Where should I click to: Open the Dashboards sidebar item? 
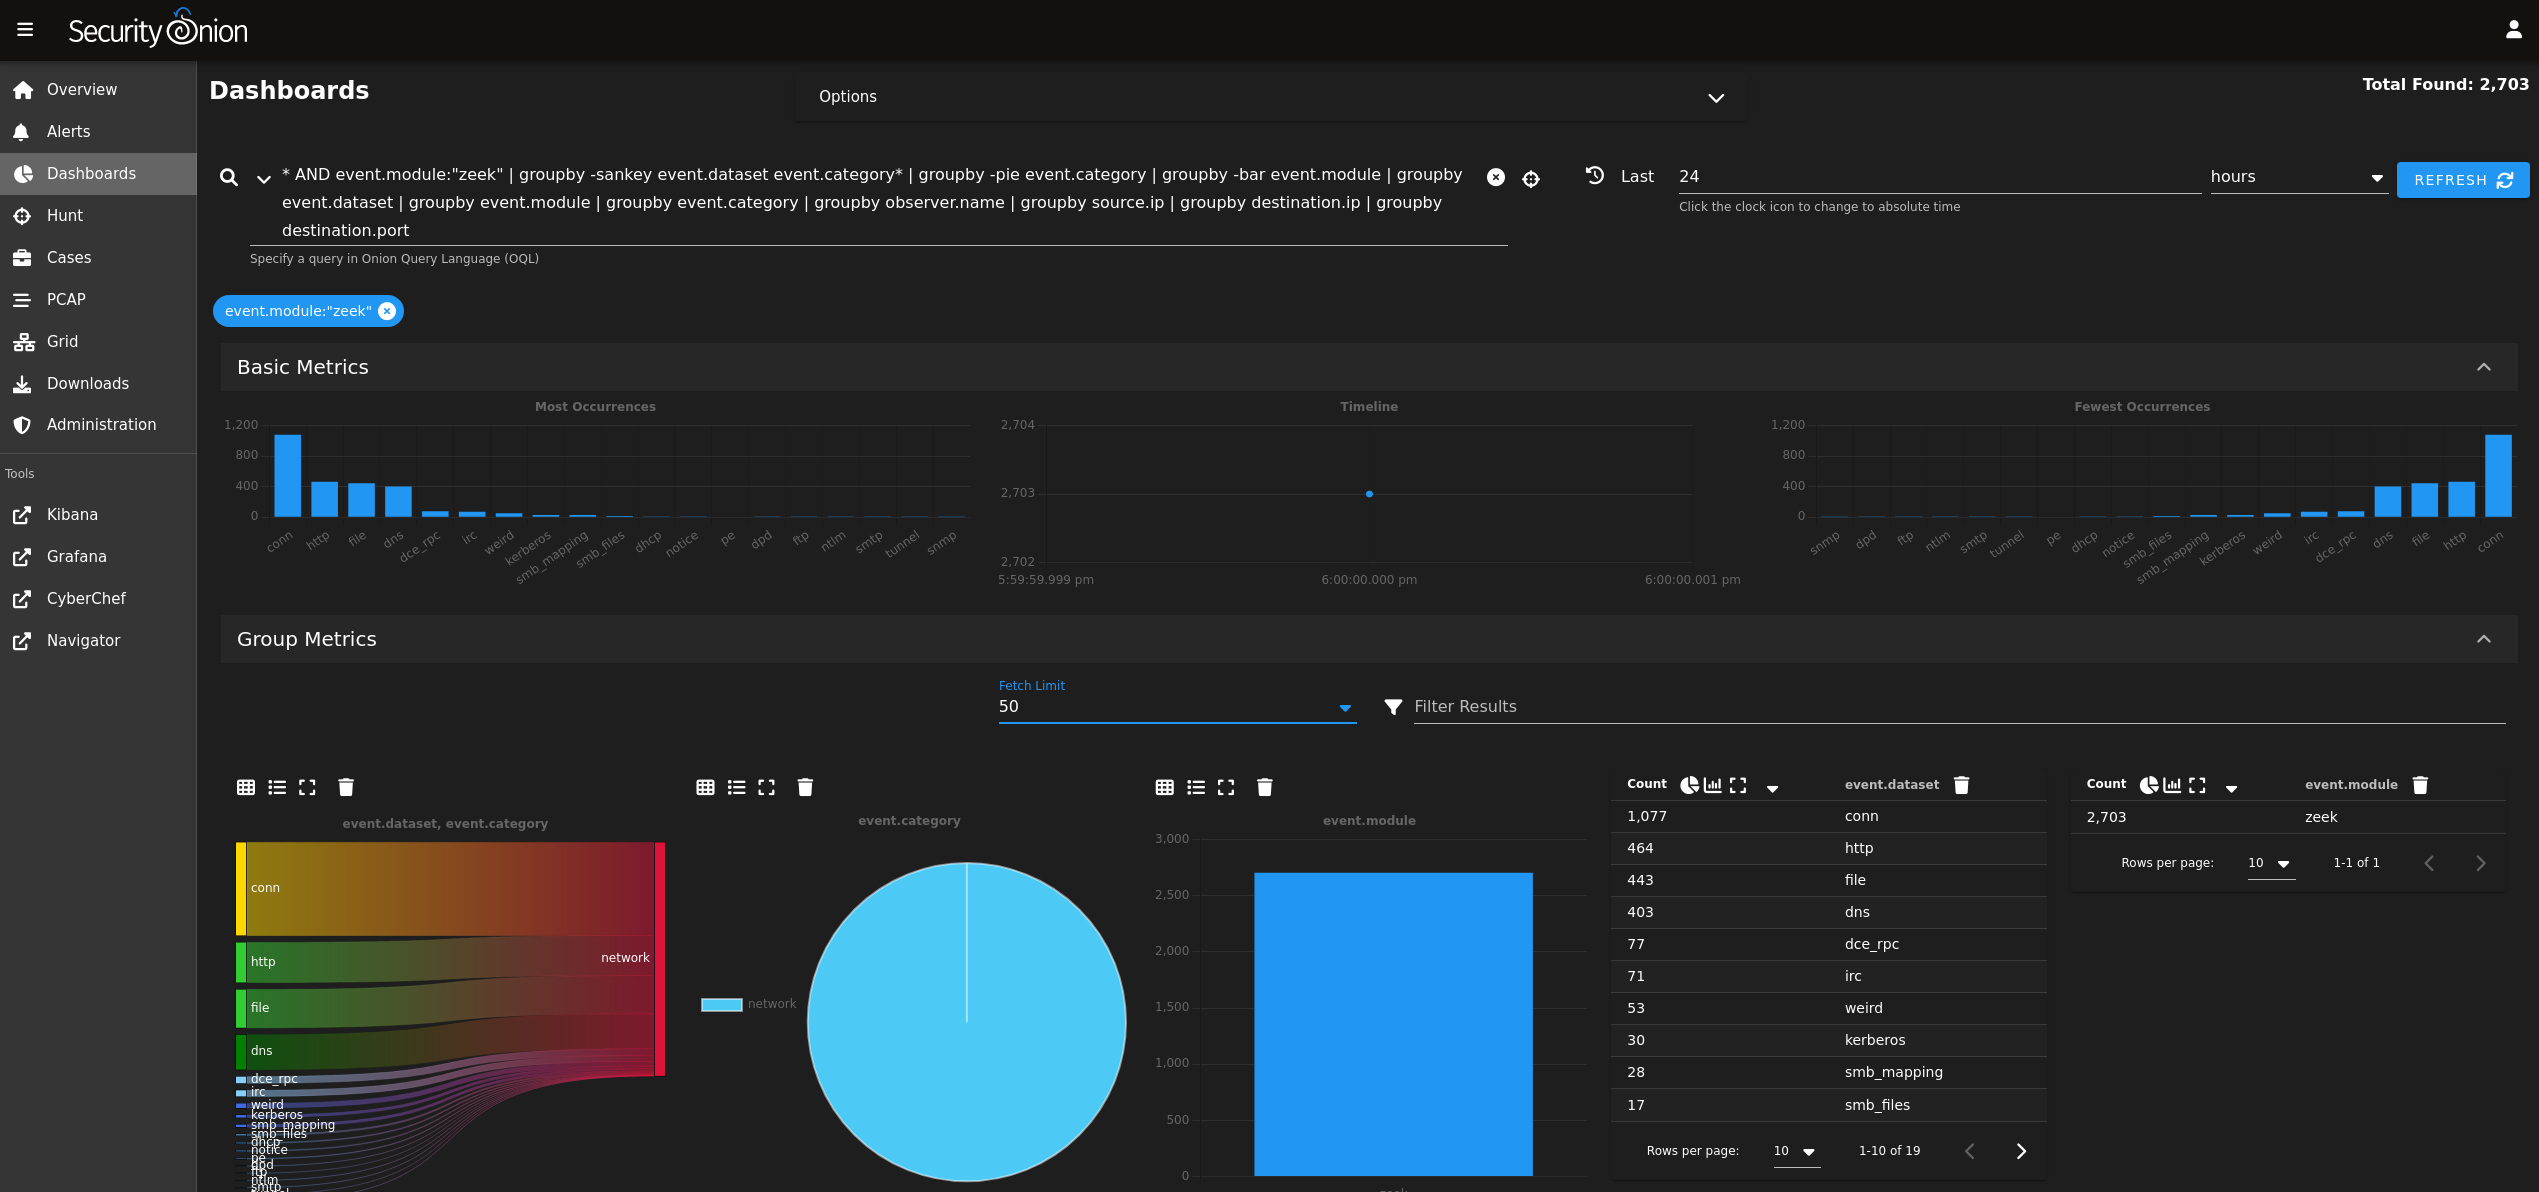91,173
